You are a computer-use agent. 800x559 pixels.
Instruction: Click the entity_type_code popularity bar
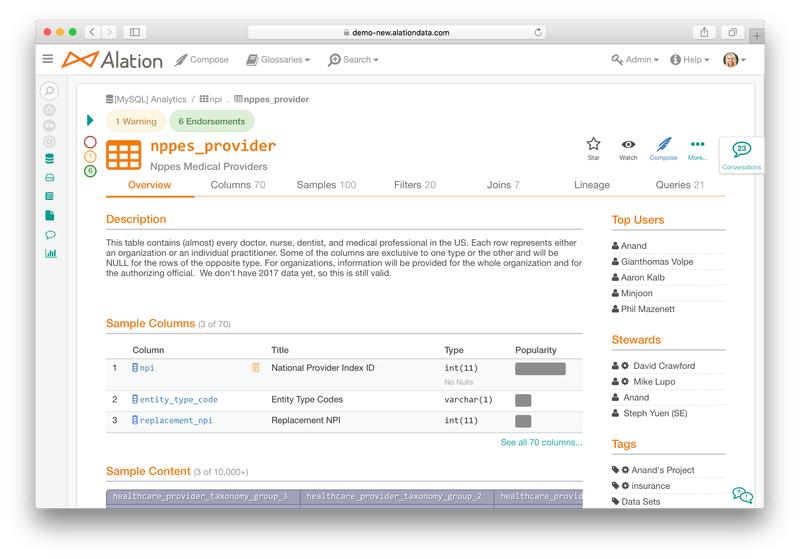click(523, 400)
